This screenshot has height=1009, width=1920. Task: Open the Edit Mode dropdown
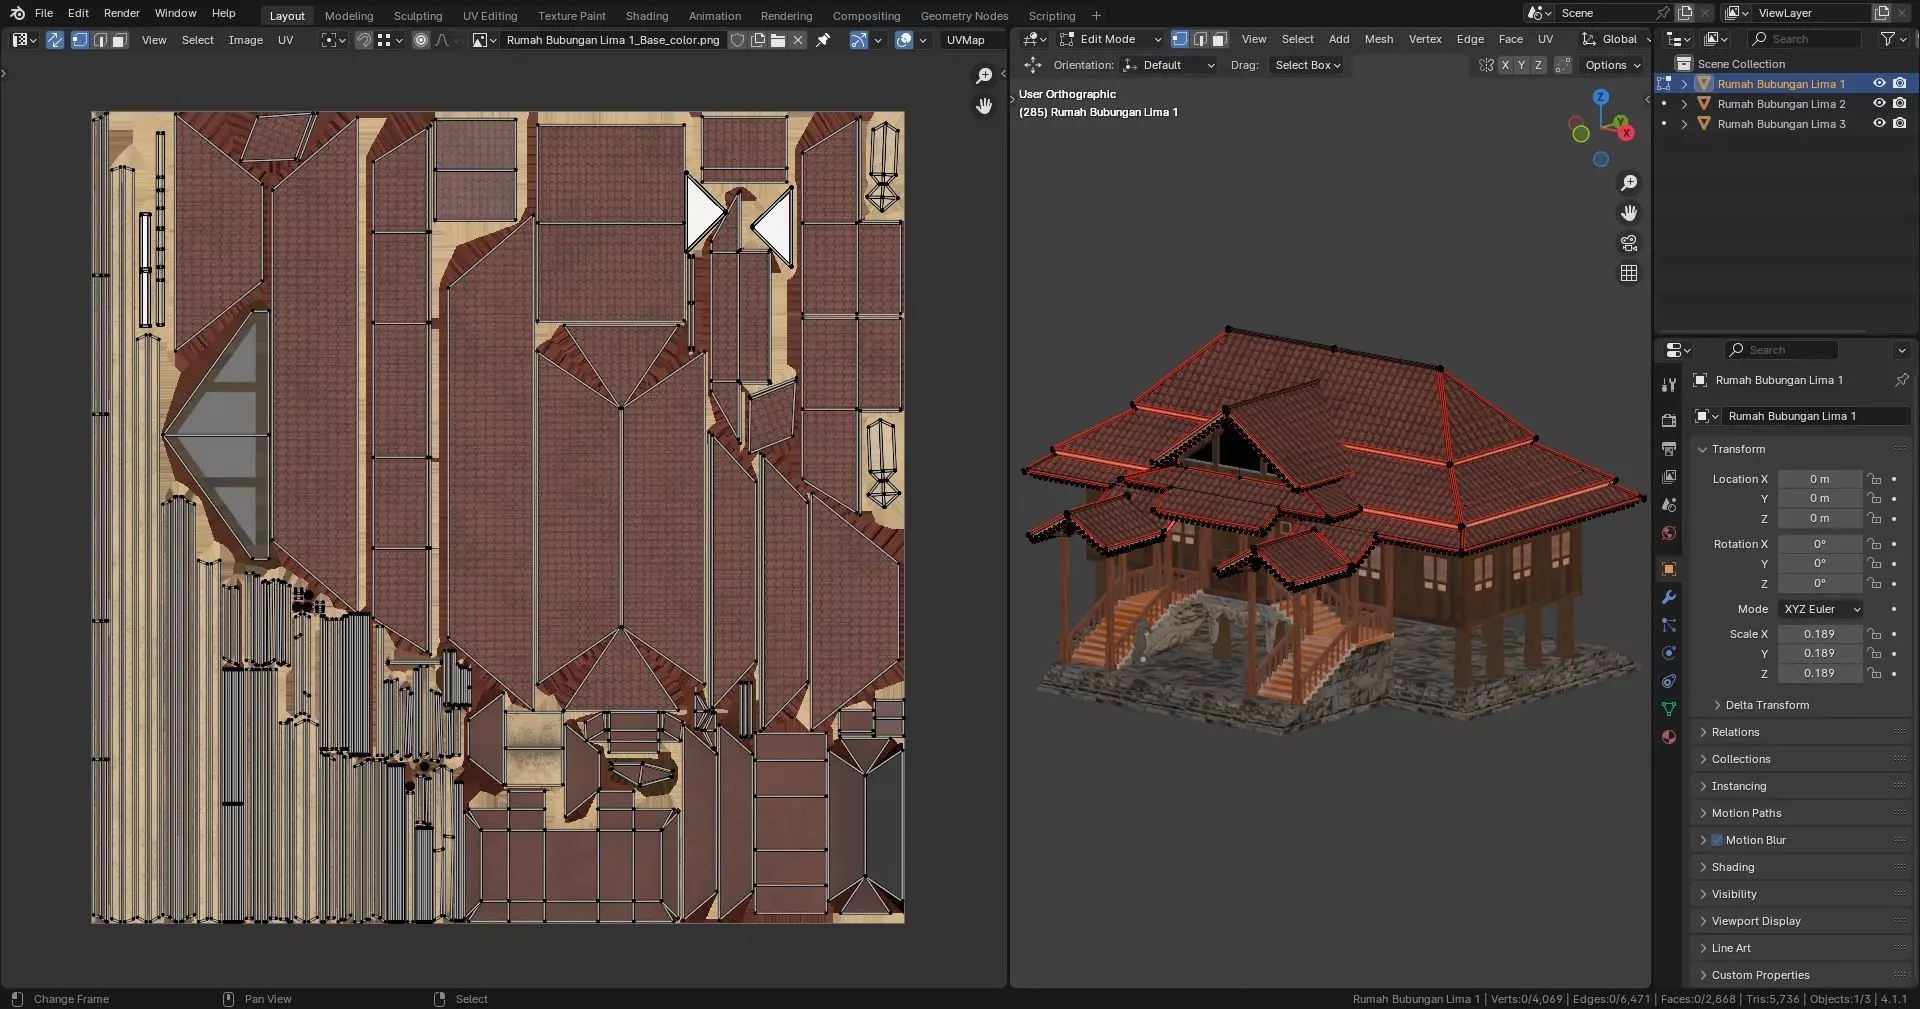1111,39
